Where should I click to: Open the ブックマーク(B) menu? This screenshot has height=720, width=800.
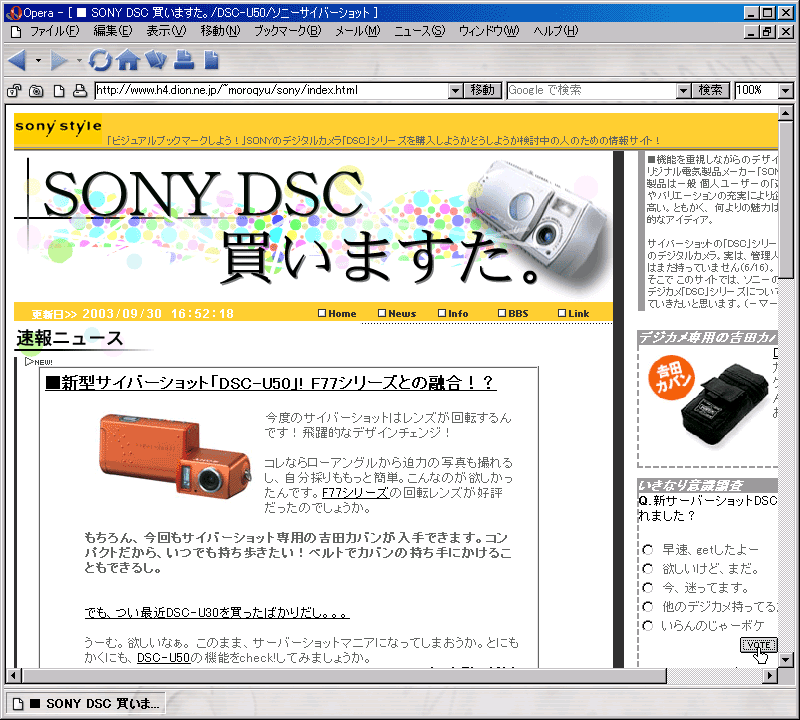click(288, 32)
